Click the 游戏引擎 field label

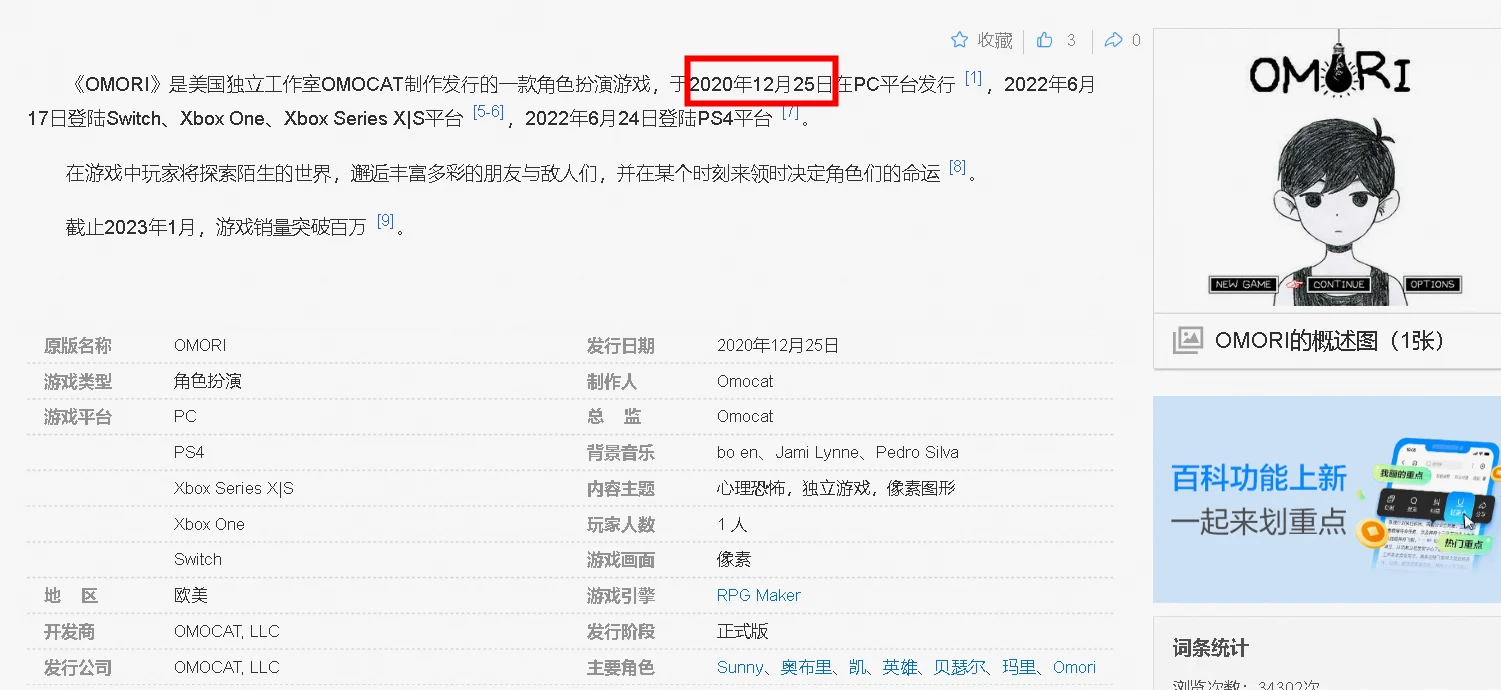pyautogui.click(x=621, y=596)
